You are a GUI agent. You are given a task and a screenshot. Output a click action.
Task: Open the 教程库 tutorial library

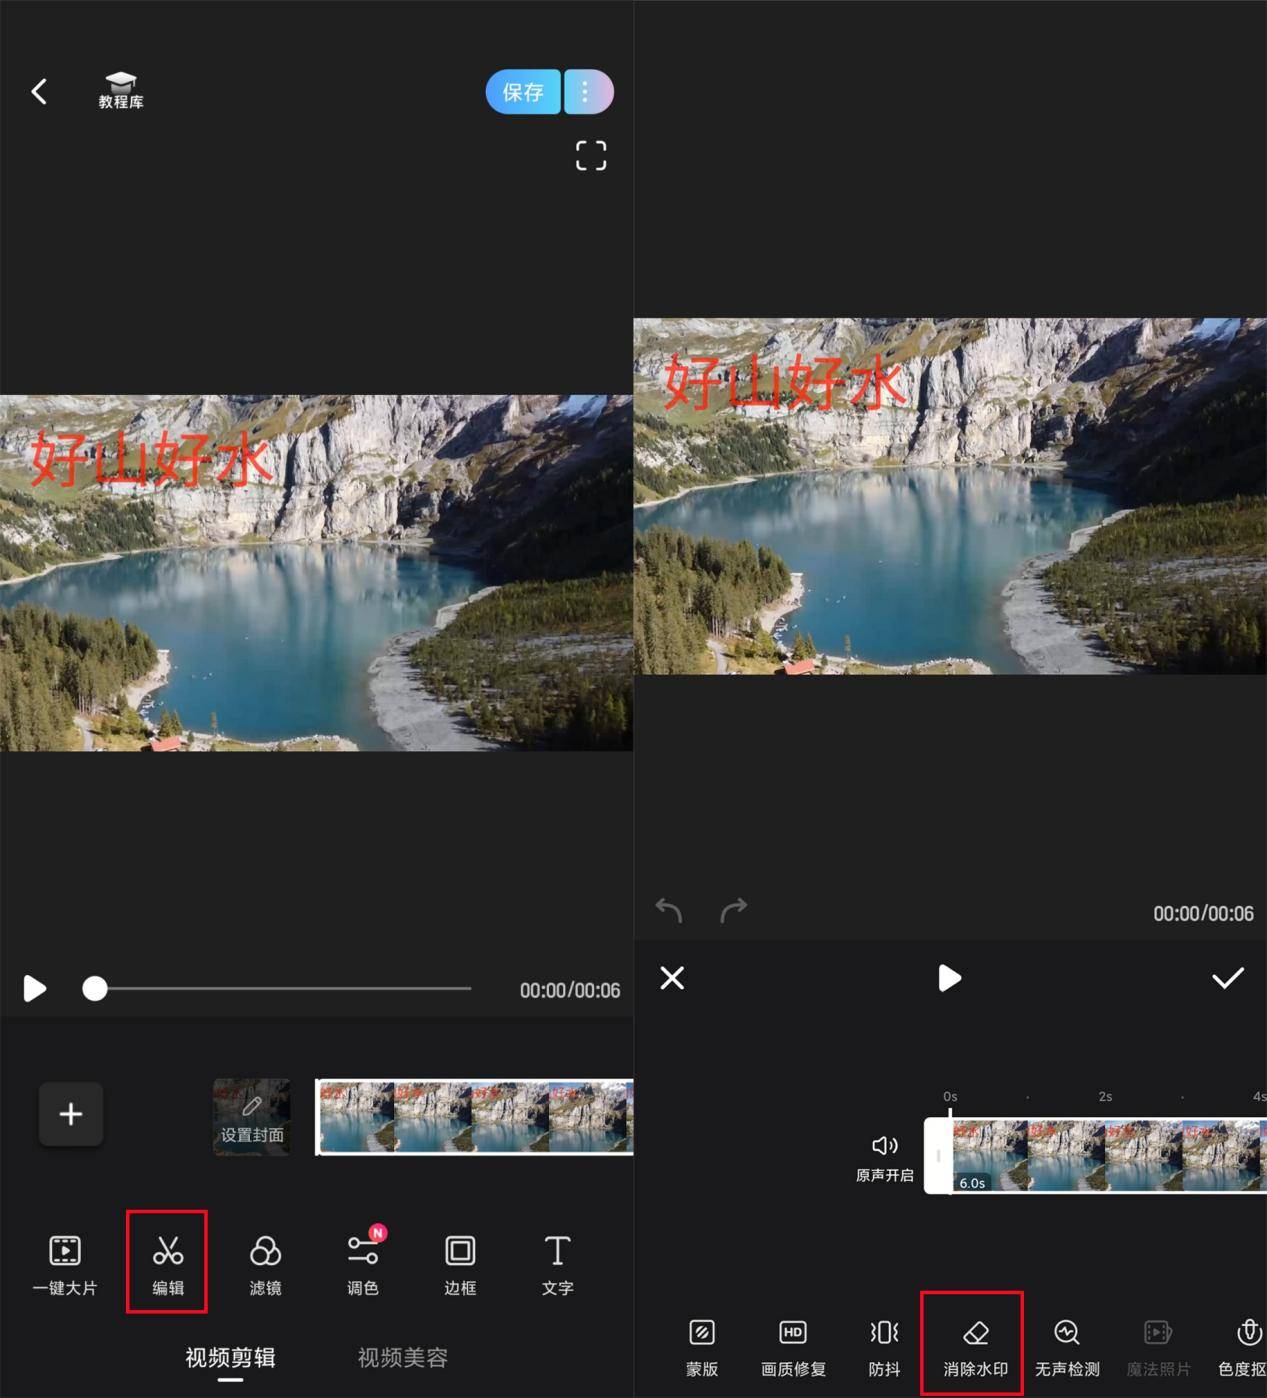click(x=121, y=90)
